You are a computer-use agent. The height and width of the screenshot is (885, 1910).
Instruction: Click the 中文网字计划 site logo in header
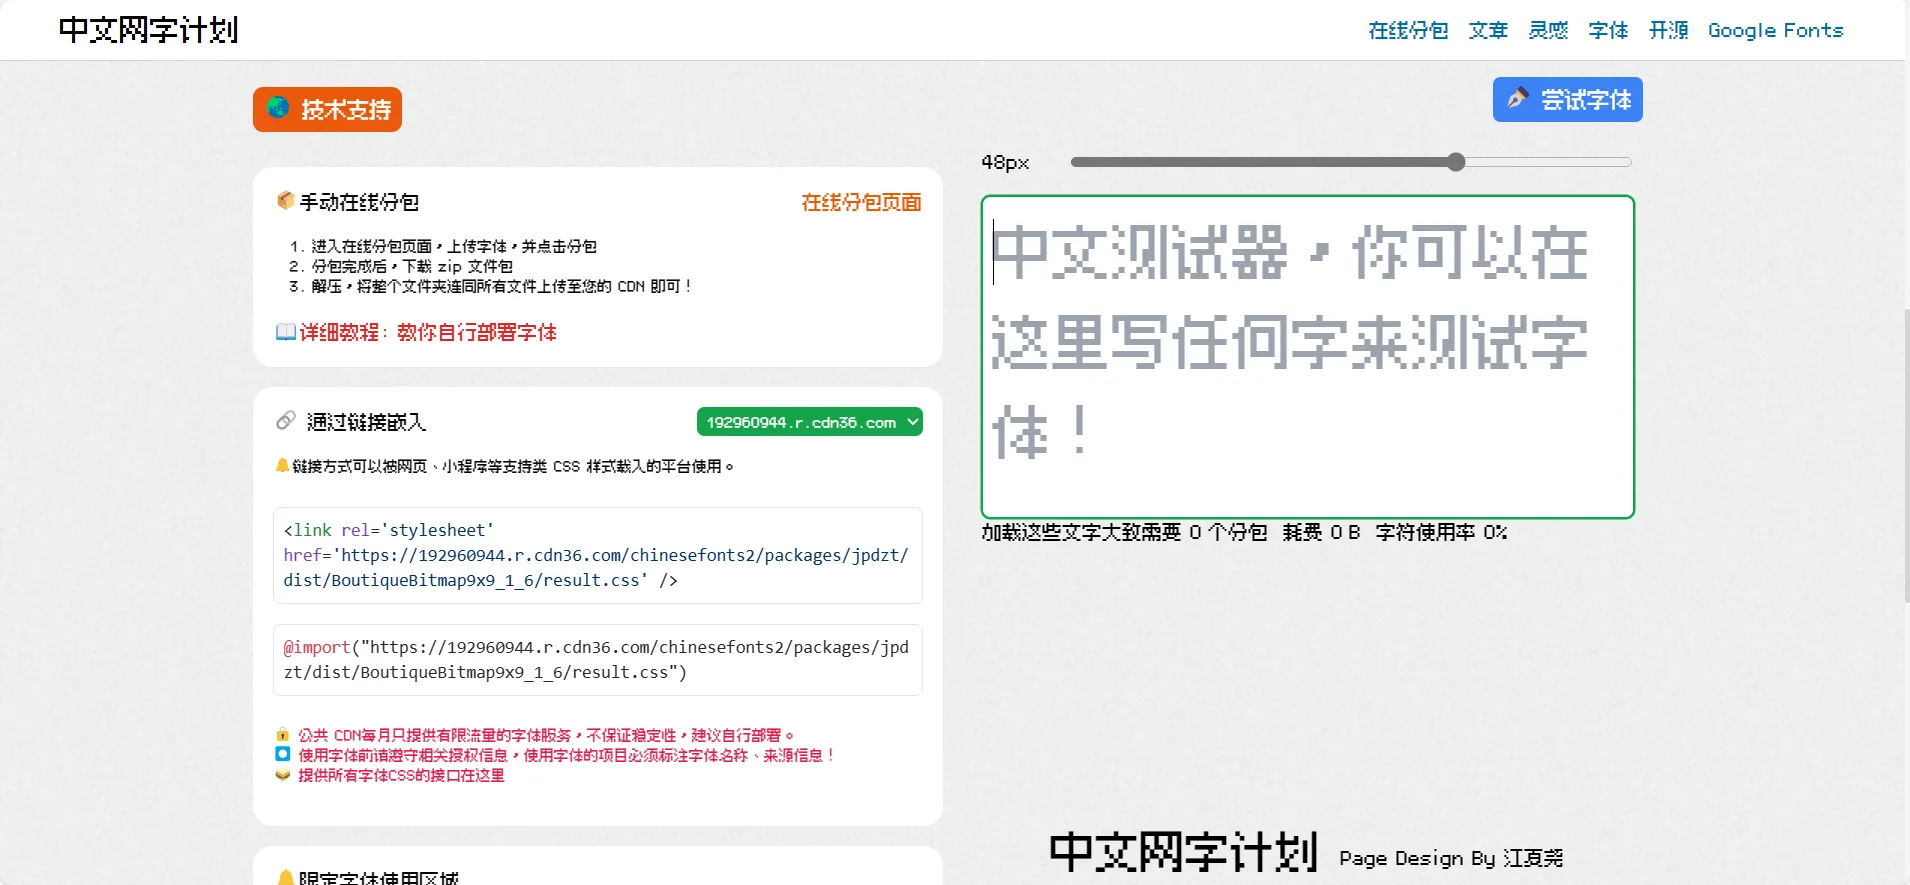(x=148, y=30)
